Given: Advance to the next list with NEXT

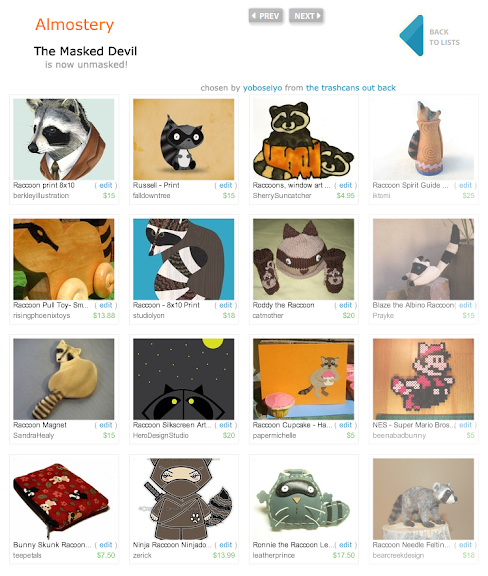Looking at the screenshot, I should pyautogui.click(x=306, y=16).
